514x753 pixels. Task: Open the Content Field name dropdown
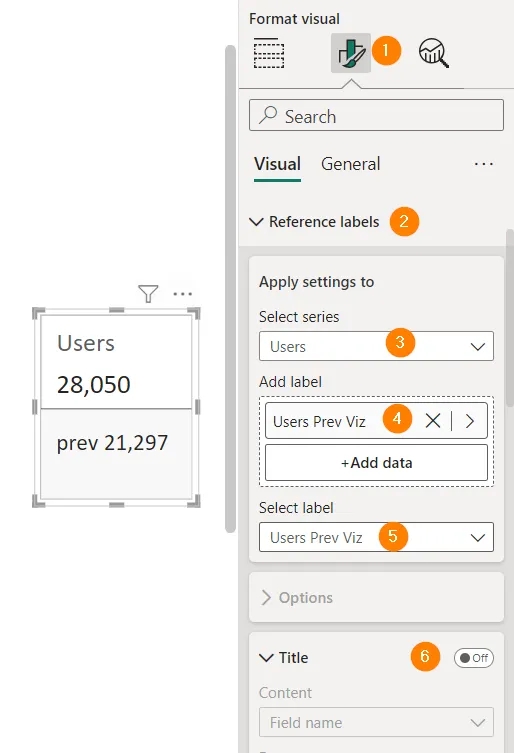tap(376, 722)
